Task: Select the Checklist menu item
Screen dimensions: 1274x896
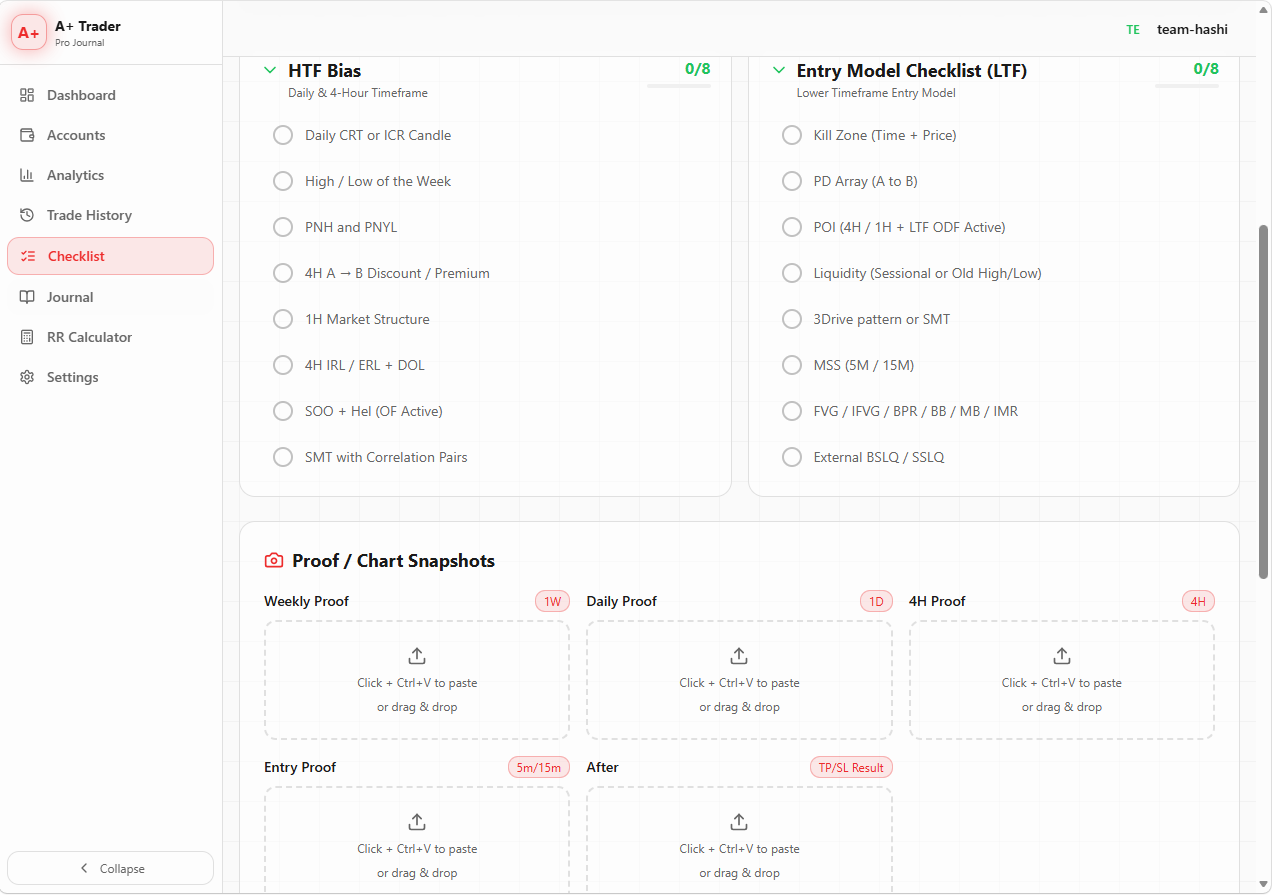Action: click(110, 256)
